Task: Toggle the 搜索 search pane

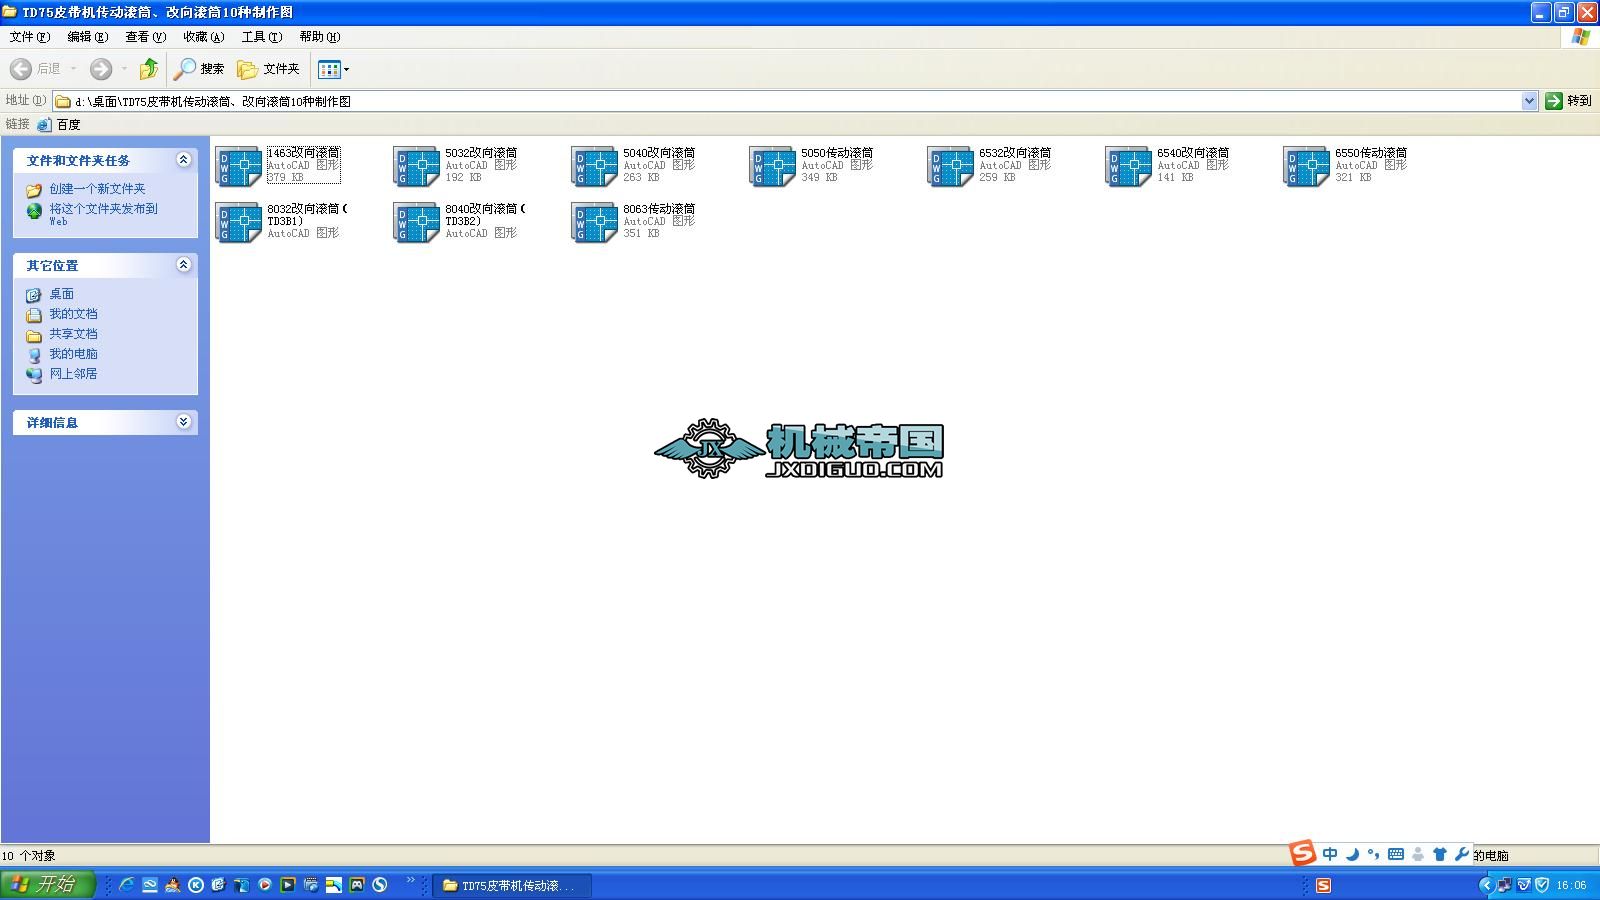Action: point(198,69)
